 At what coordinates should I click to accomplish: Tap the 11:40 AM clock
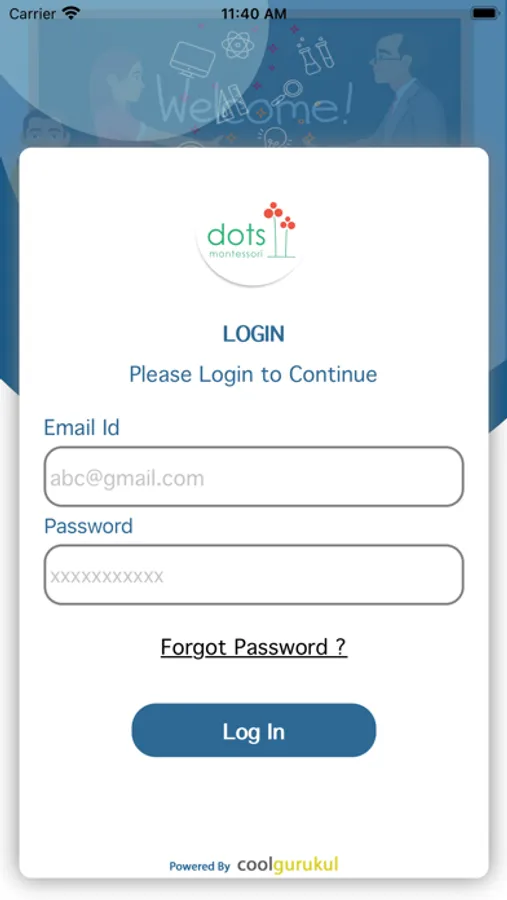254,14
